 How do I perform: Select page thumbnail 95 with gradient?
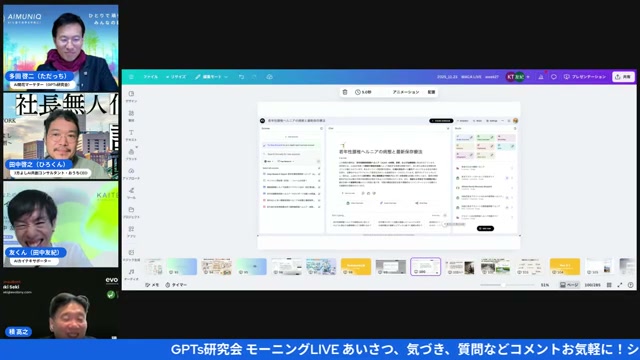point(251,267)
